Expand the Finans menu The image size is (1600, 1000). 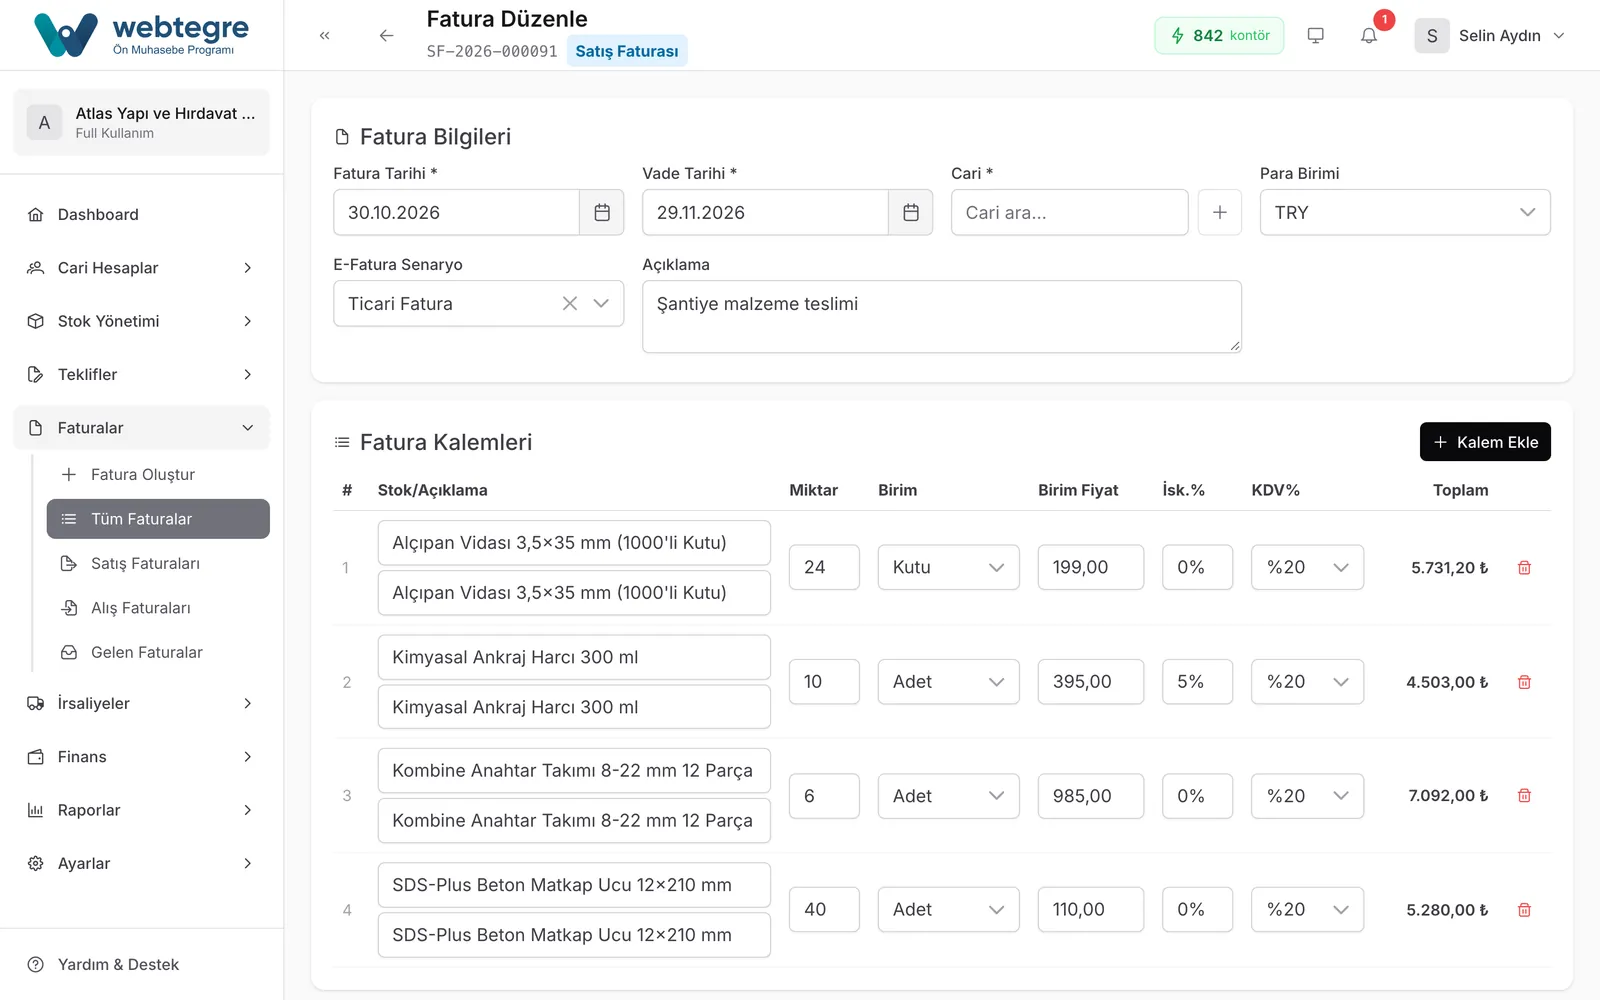(142, 756)
